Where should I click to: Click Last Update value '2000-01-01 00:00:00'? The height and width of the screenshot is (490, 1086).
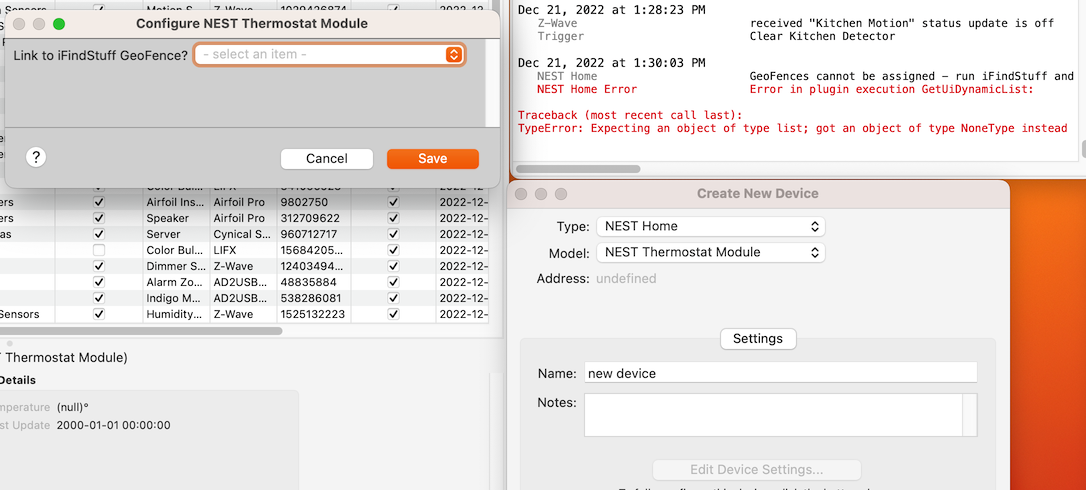point(114,425)
